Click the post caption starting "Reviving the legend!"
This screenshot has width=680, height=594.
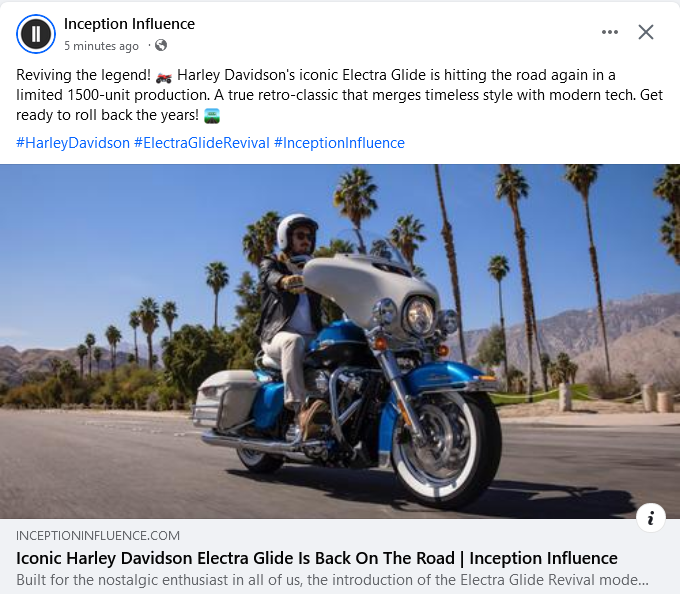coord(339,95)
